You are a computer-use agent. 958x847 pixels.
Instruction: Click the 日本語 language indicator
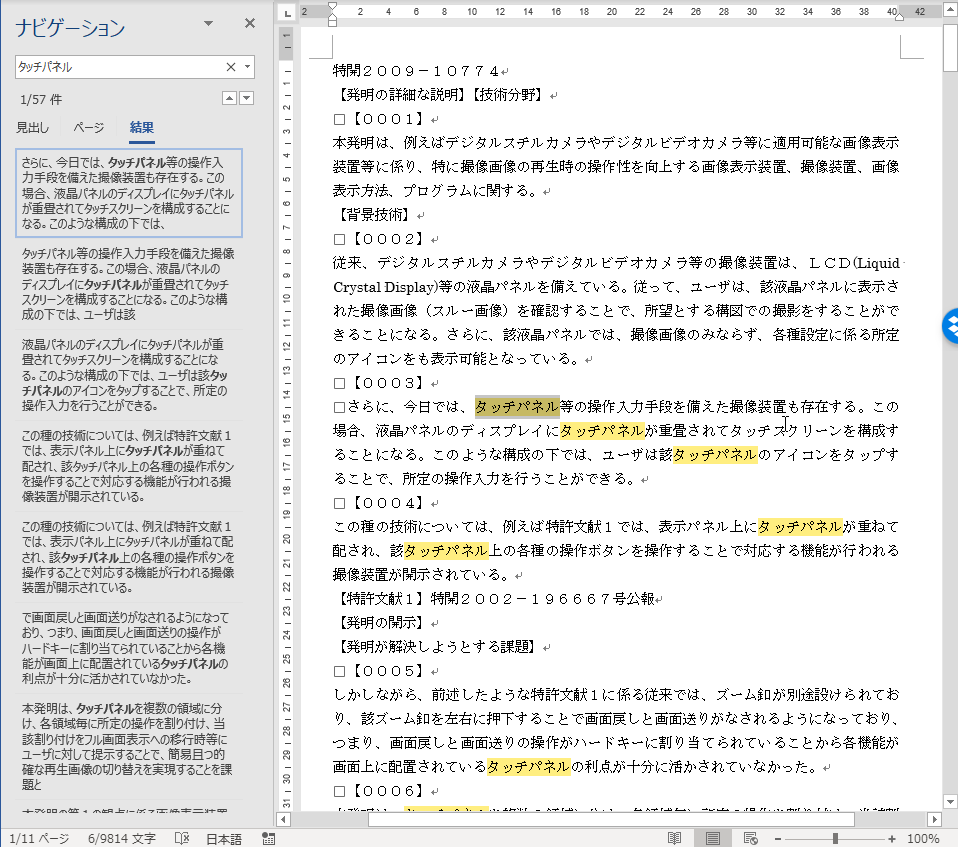point(224,838)
